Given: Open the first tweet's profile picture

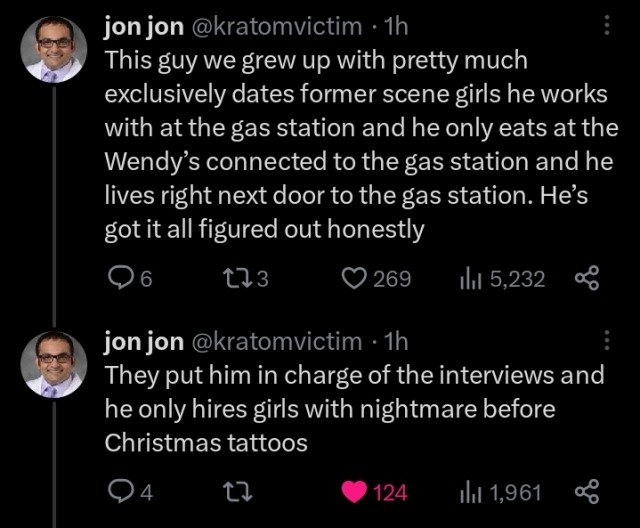Looking at the screenshot, I should coord(54,49).
